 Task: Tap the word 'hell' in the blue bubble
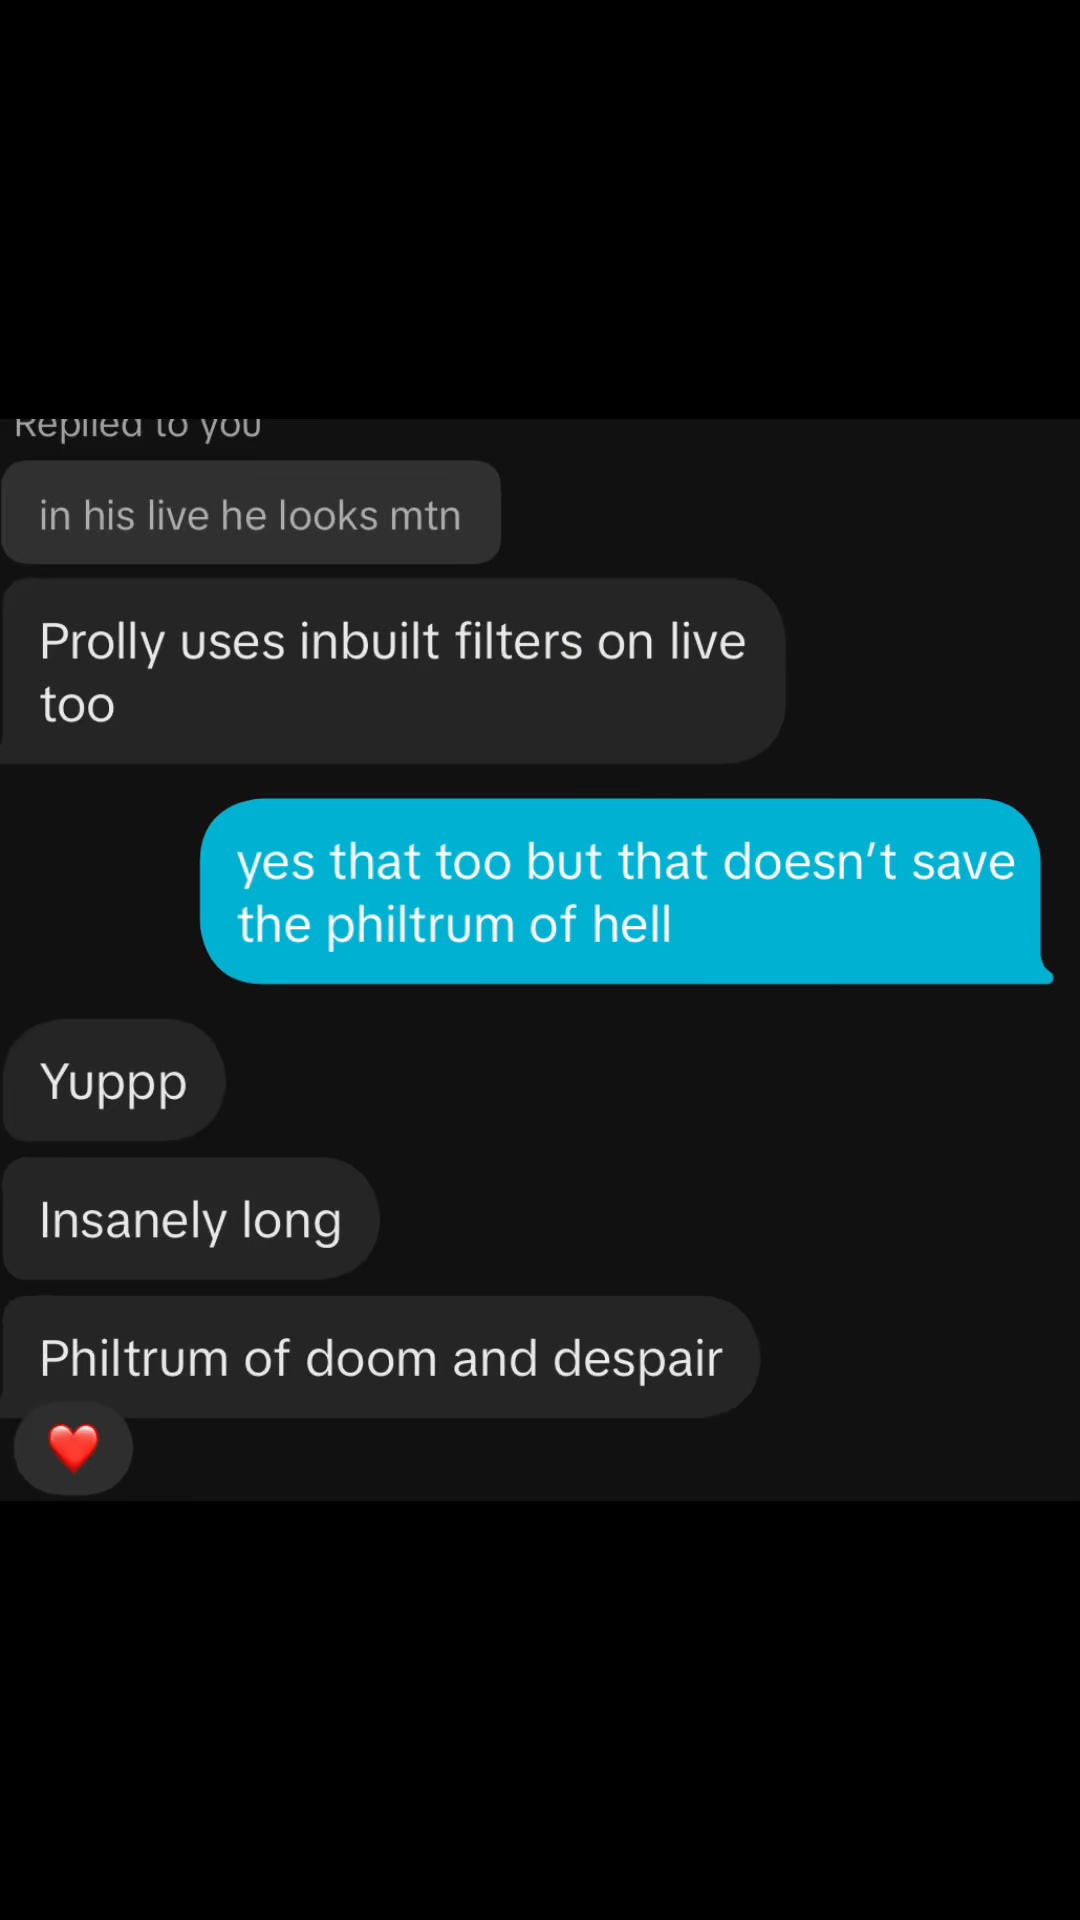point(632,924)
